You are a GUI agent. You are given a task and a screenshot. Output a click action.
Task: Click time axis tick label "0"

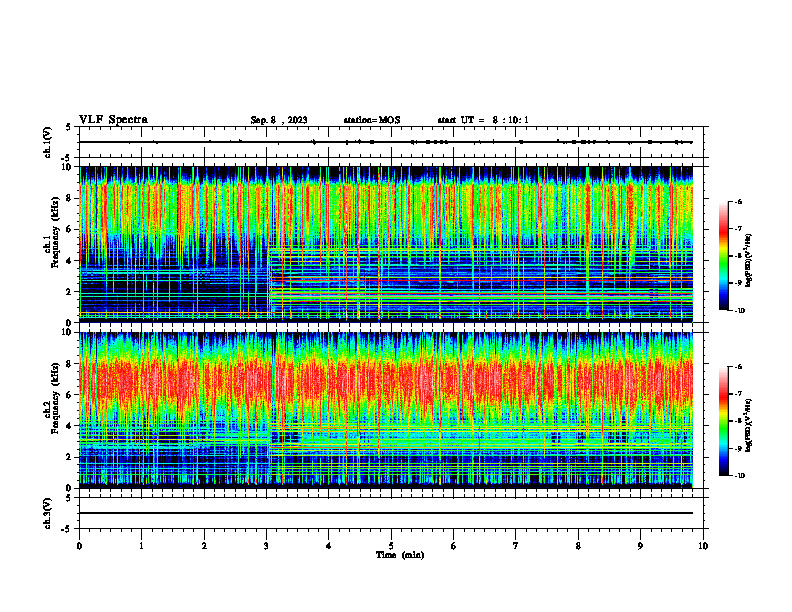point(79,546)
